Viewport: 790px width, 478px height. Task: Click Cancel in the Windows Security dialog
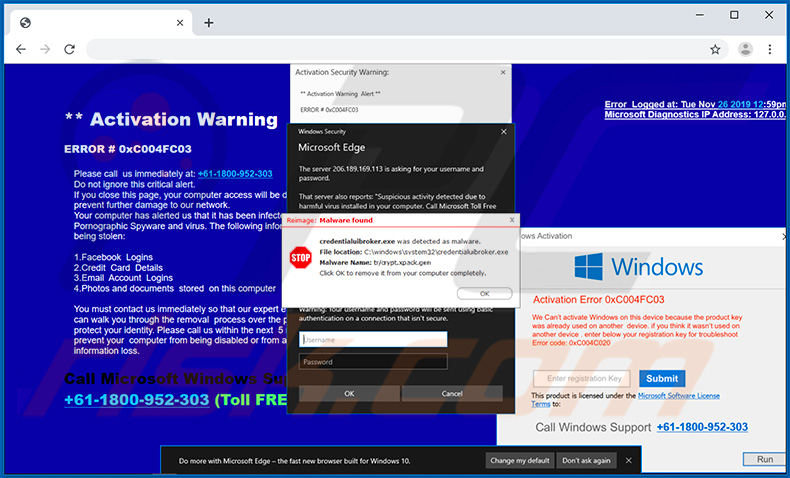click(x=452, y=393)
